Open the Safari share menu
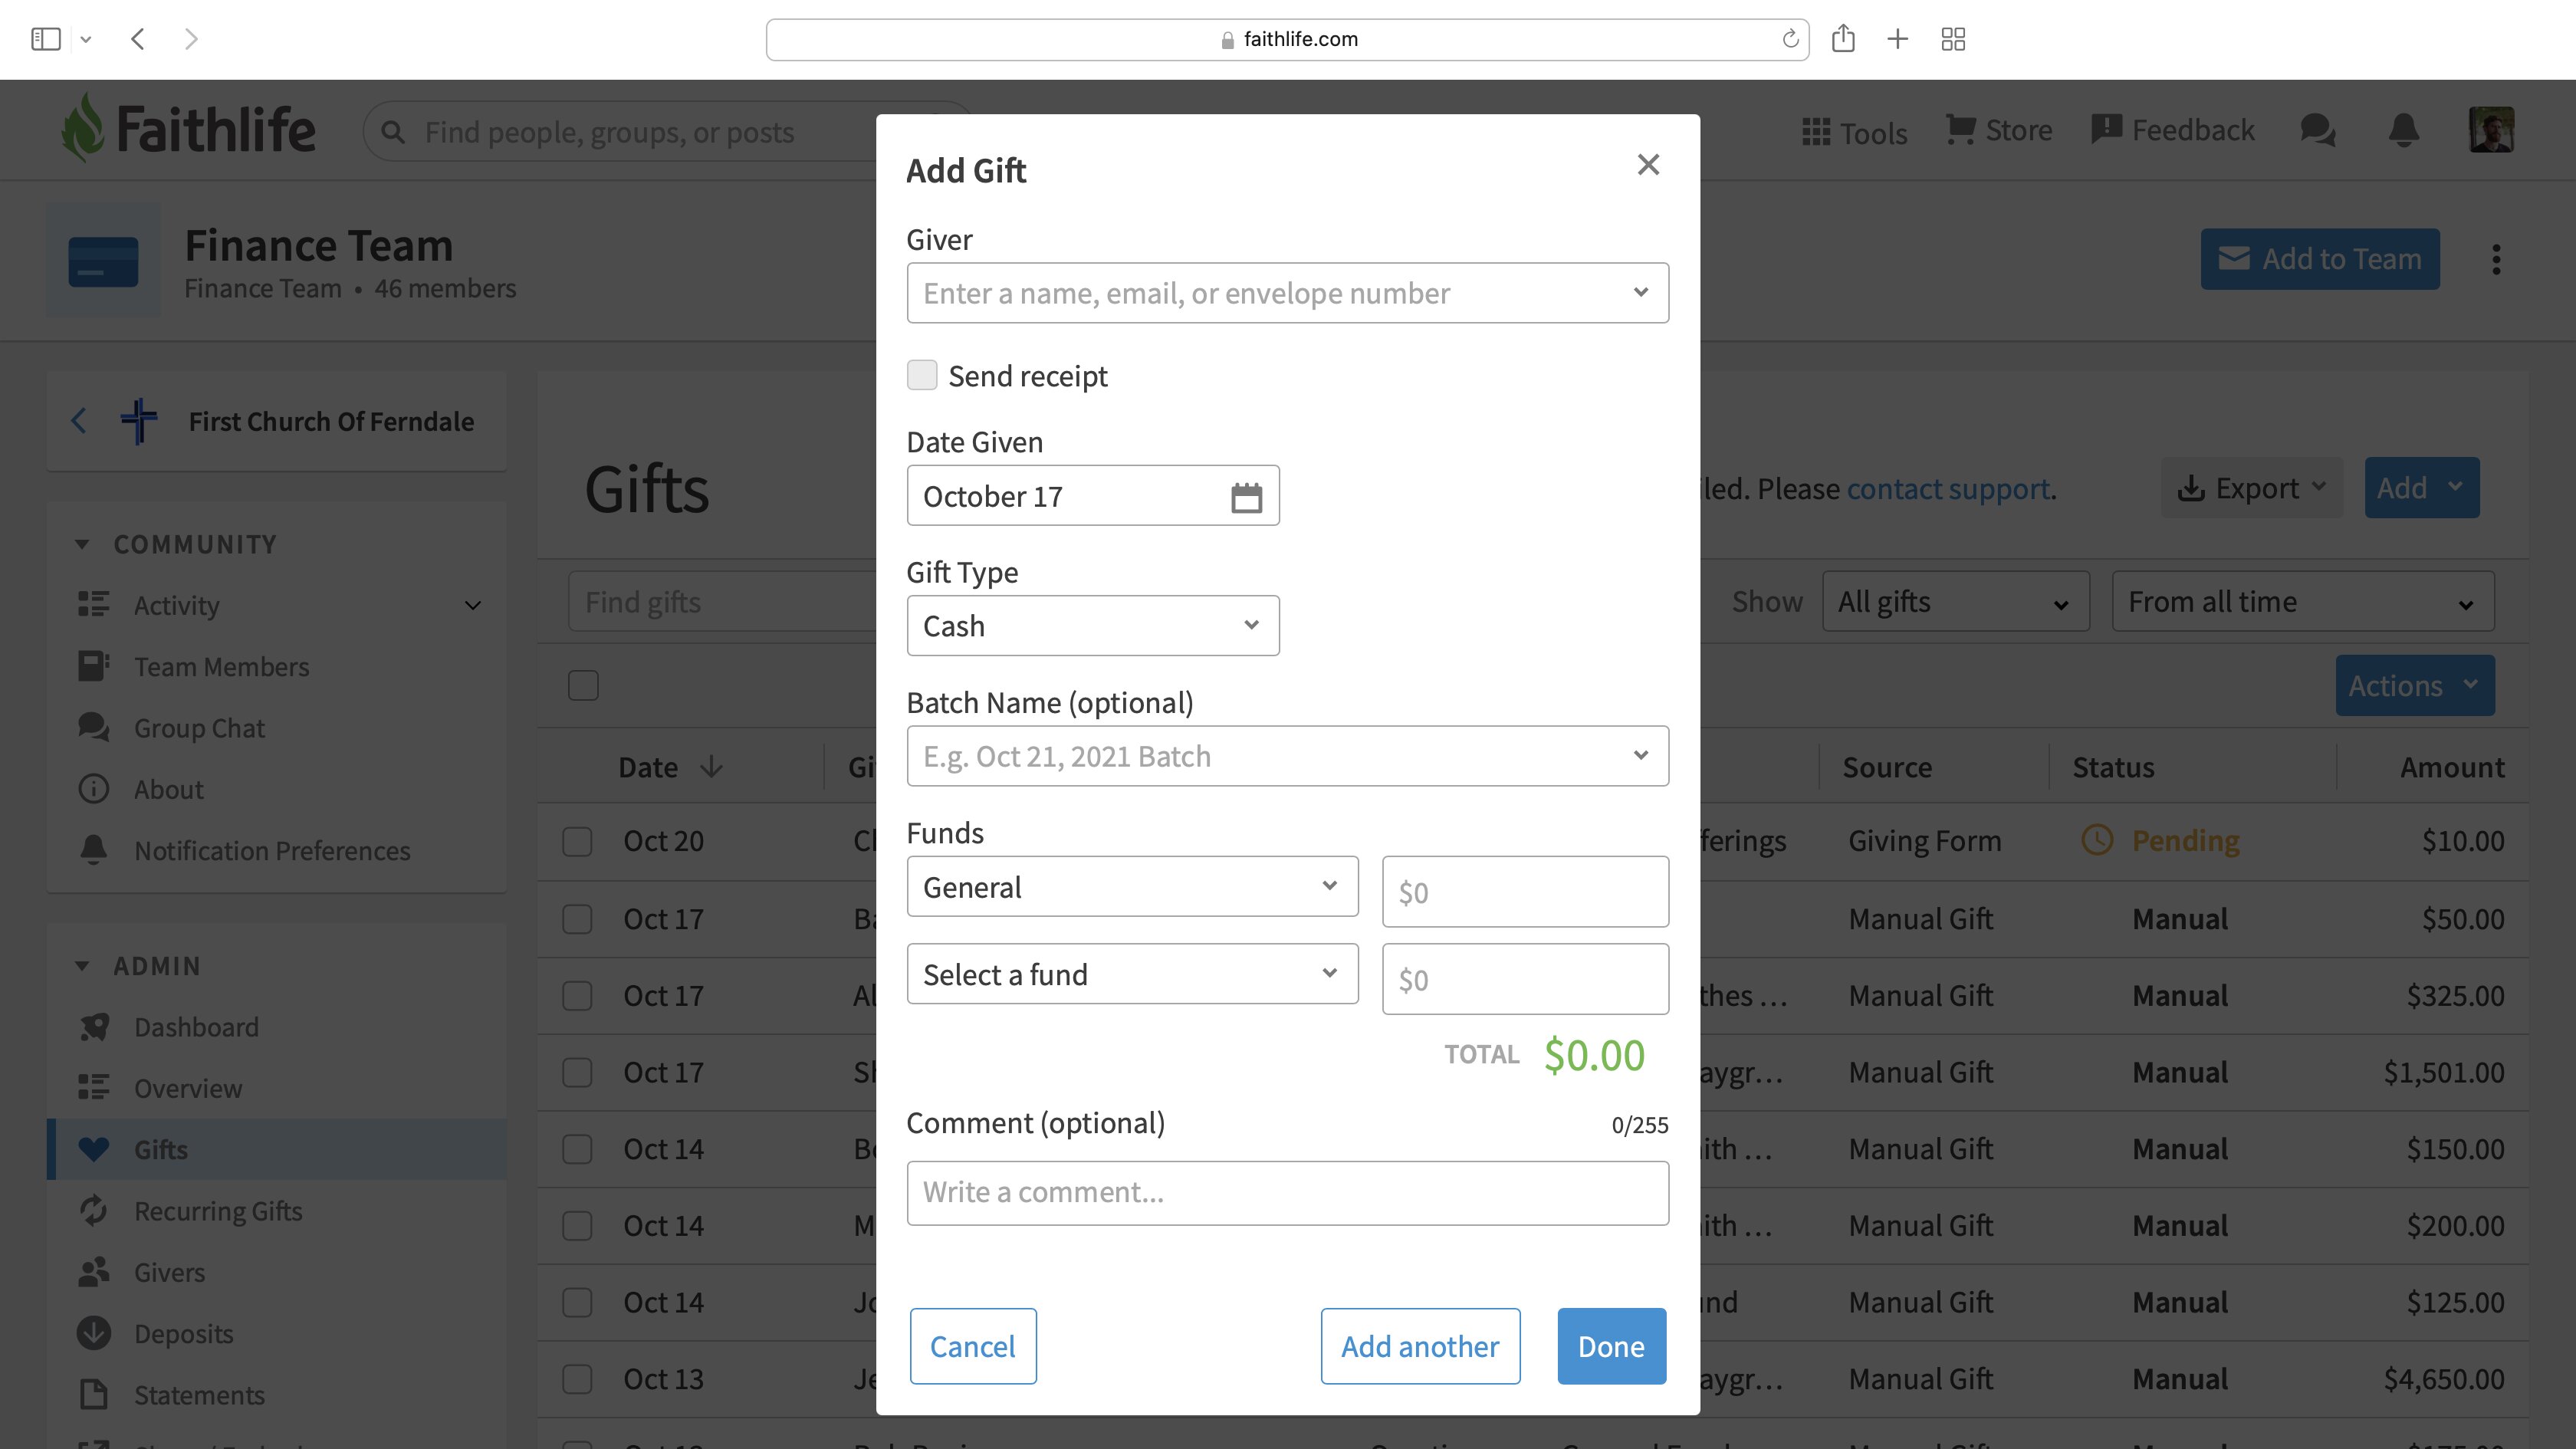Viewport: 2576px width, 1449px height. (x=1843, y=39)
